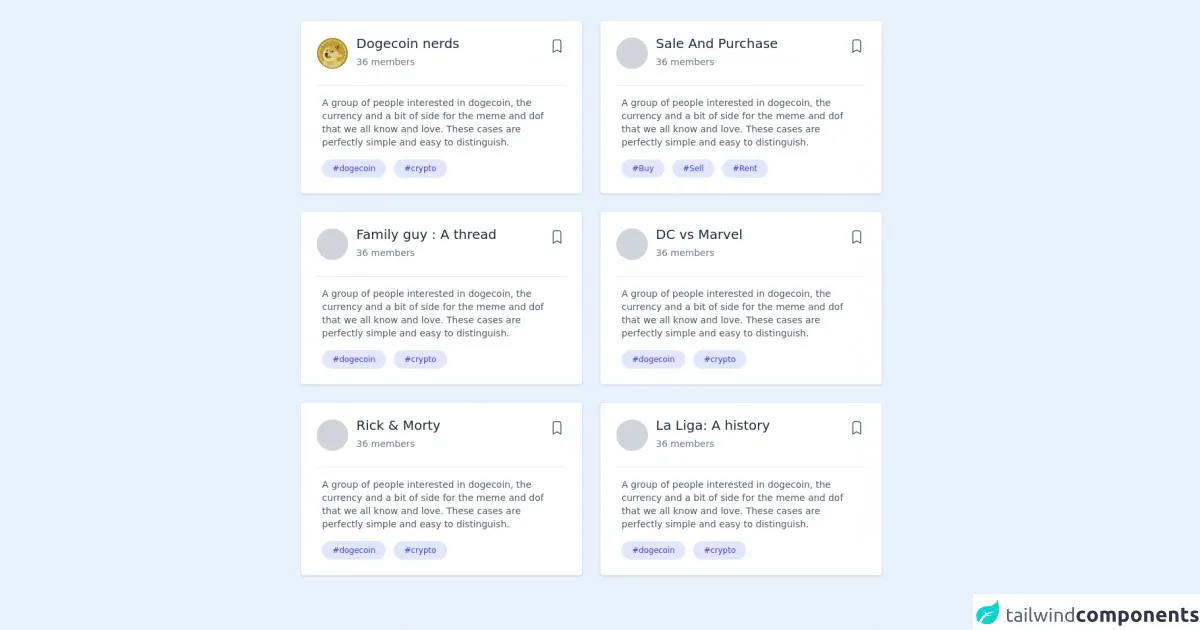Click #crypto tag on Rick & Morty card
This screenshot has width=1200, height=630.
click(420, 551)
